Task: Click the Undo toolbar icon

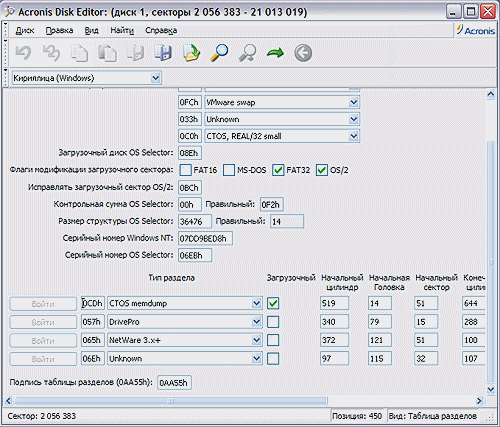Action: tap(23, 53)
